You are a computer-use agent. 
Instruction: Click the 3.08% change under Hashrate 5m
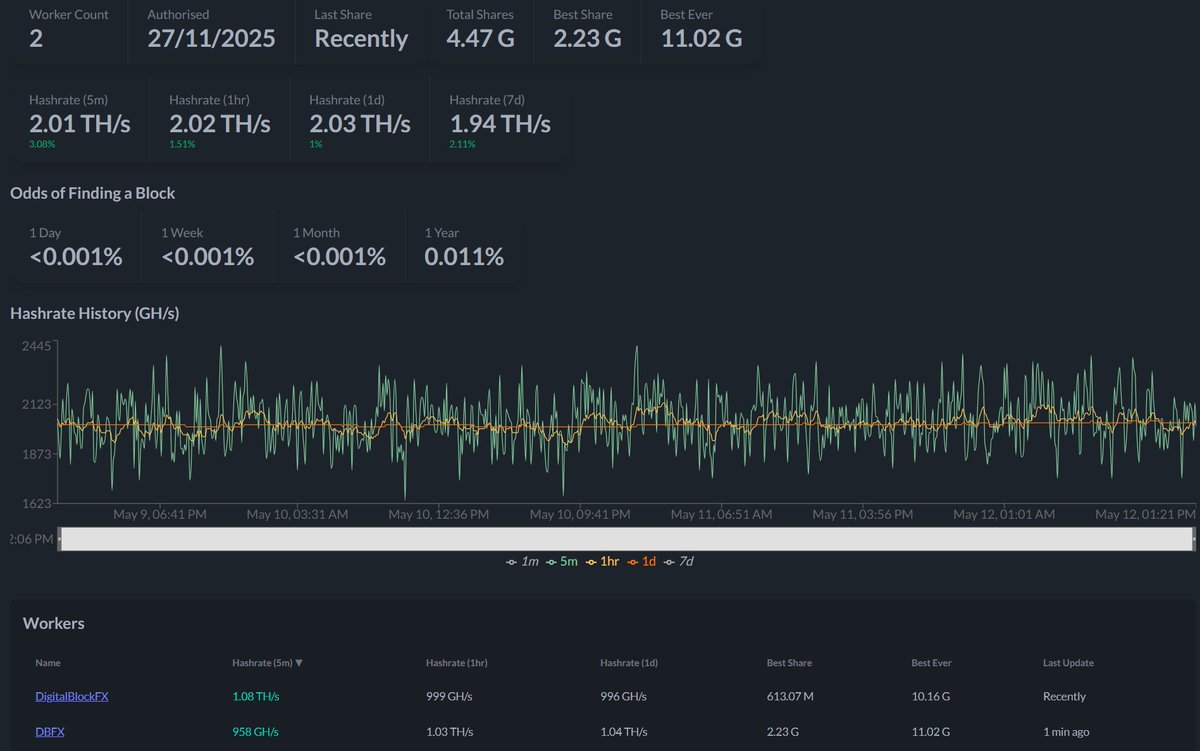pyautogui.click(x=42, y=145)
